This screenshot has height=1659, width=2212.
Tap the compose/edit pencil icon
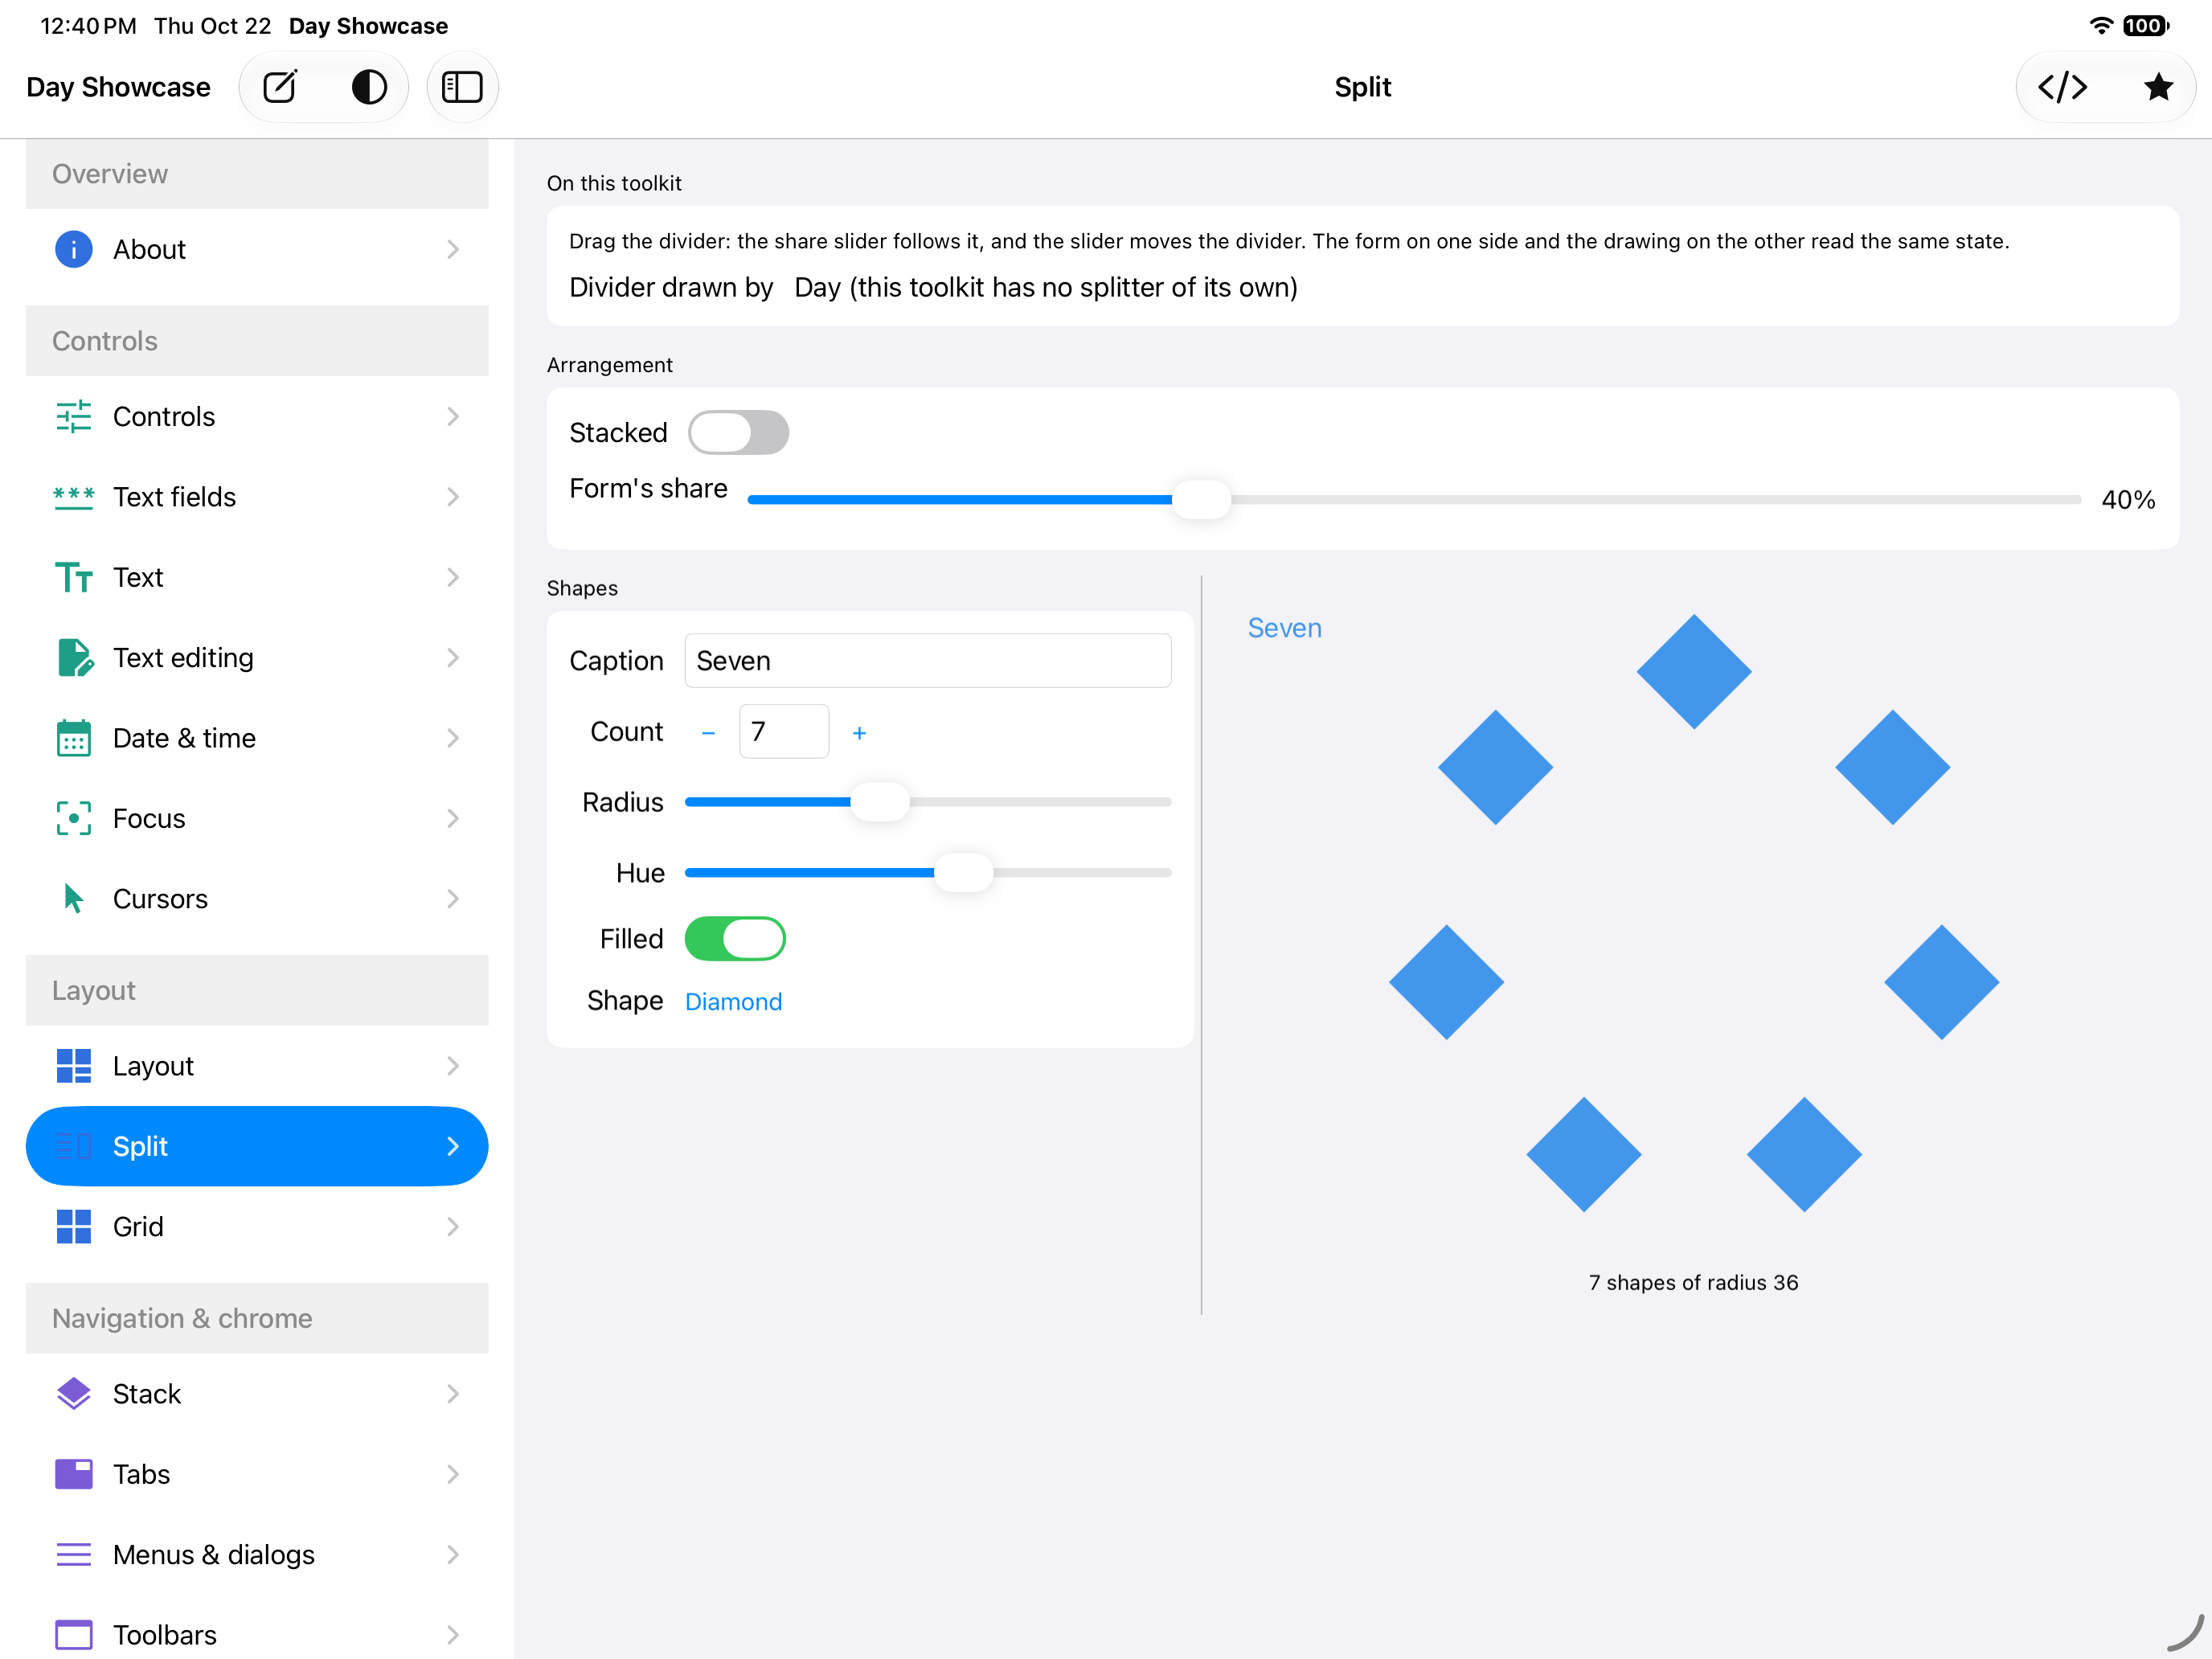point(280,87)
